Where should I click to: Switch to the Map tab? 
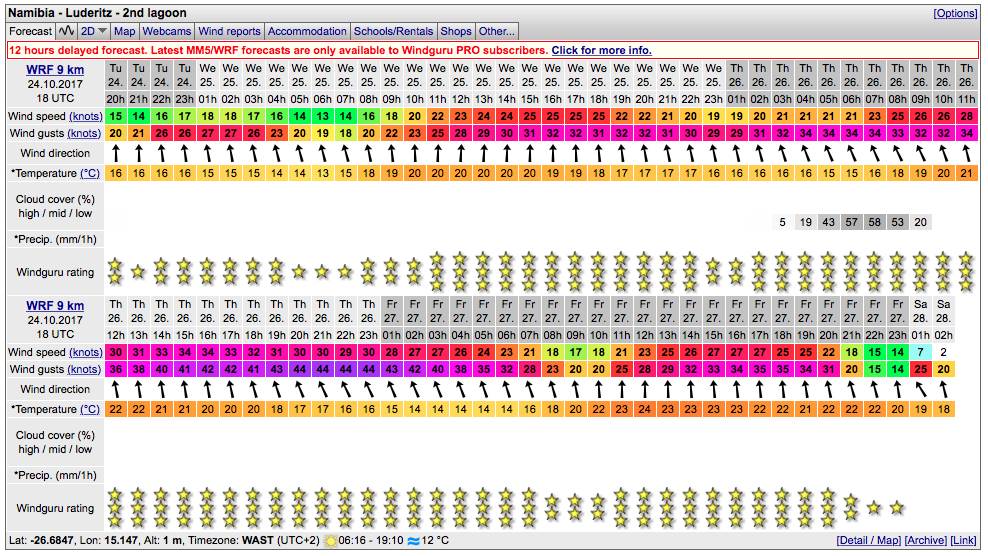pos(124,31)
